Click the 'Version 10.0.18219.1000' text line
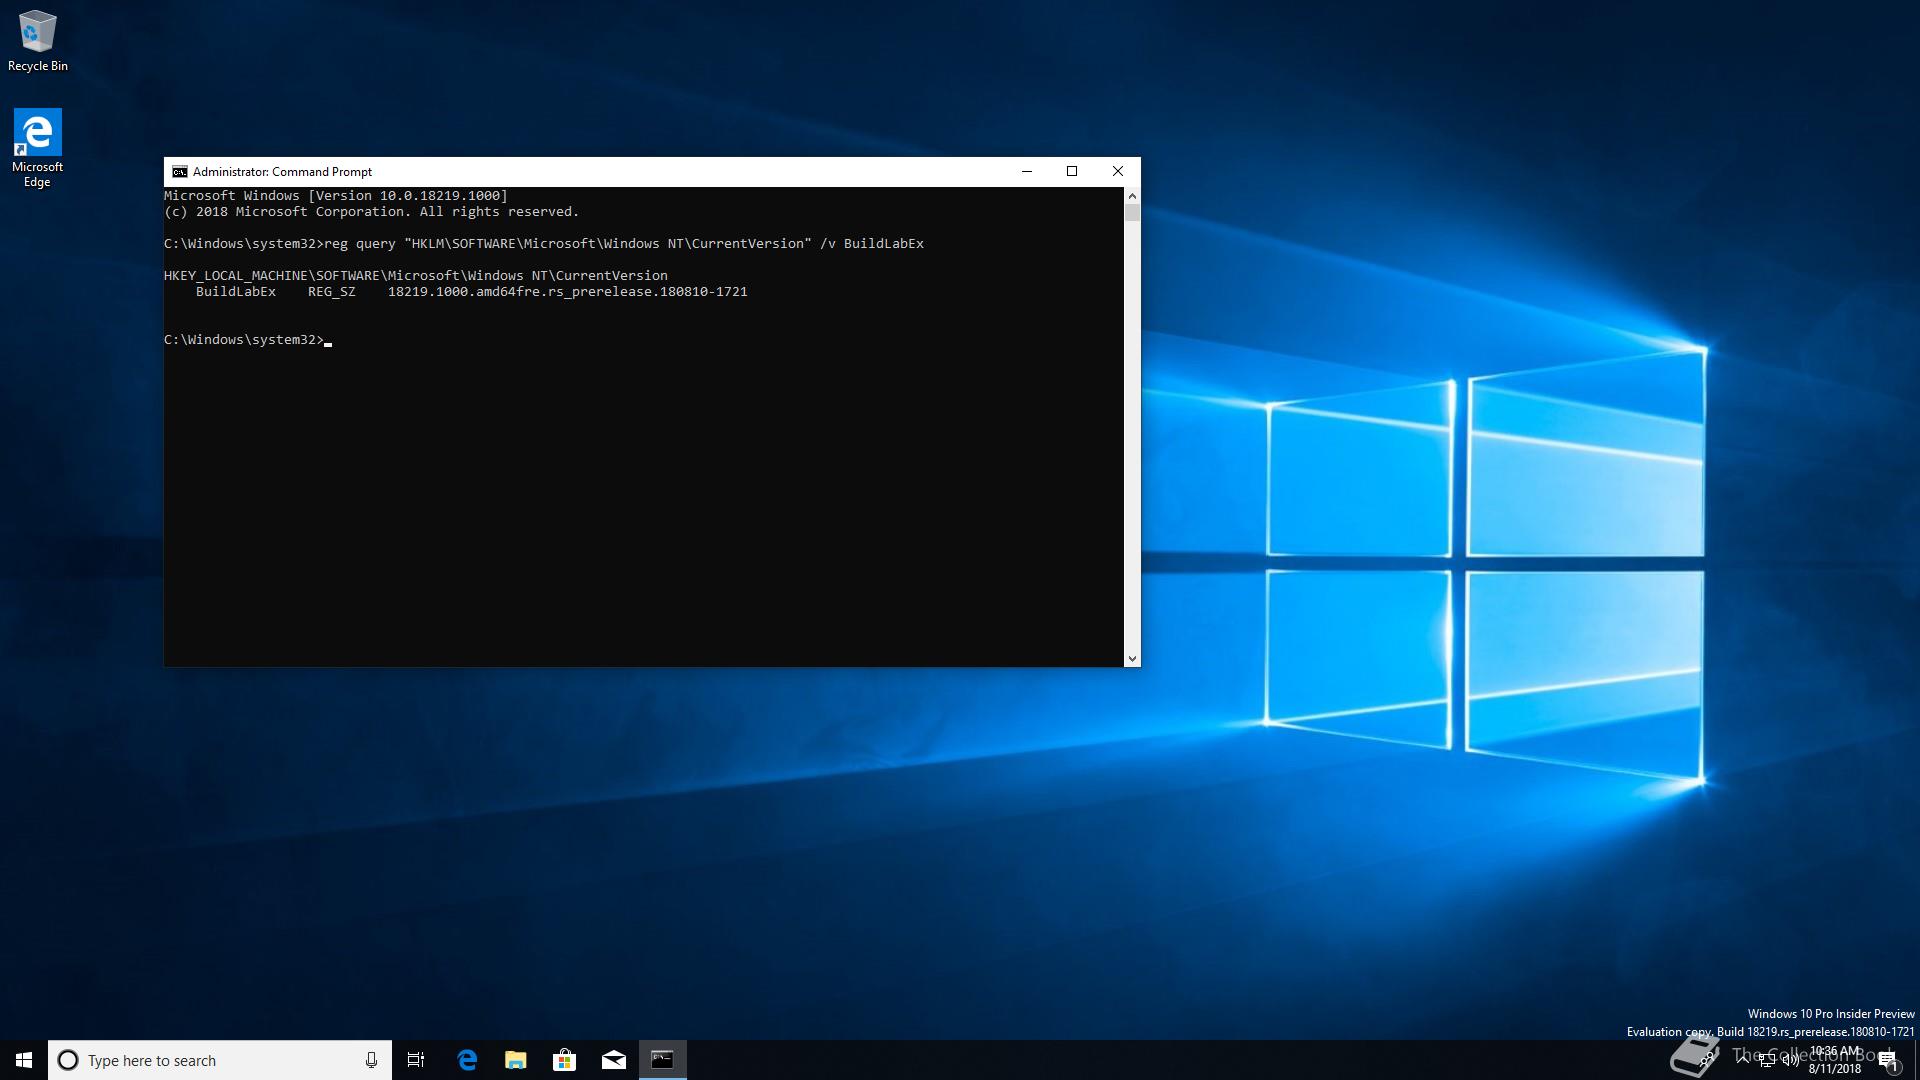This screenshot has width=1920, height=1080. (336, 196)
